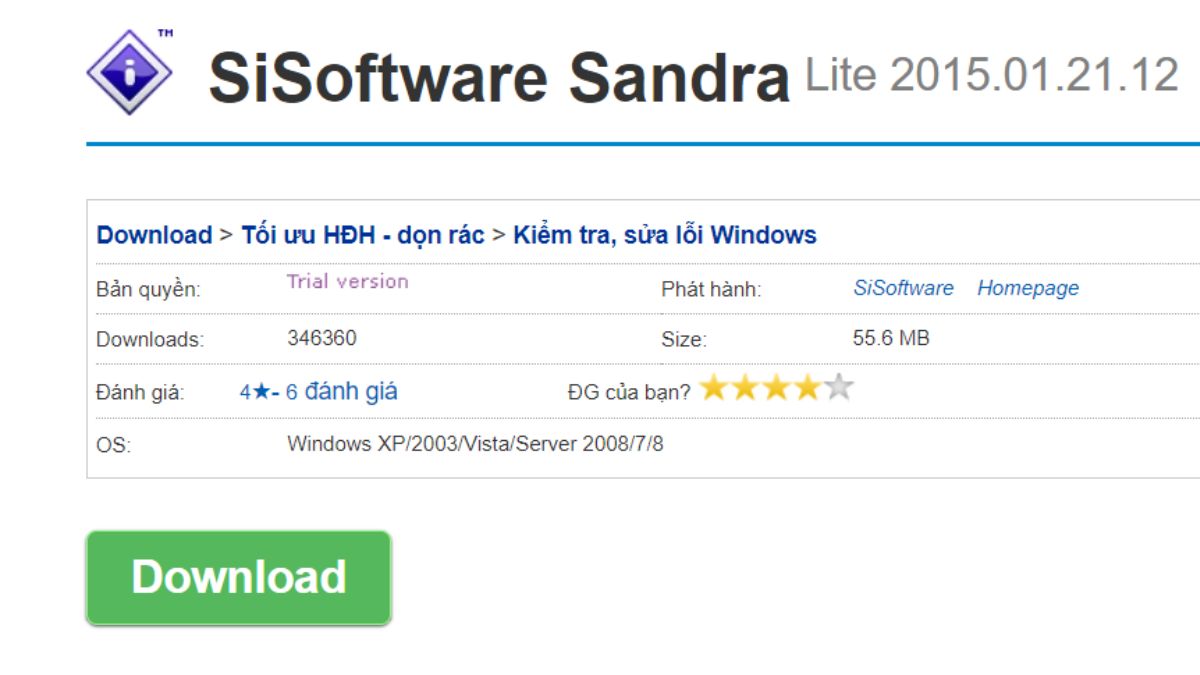The height and width of the screenshot is (675, 1200).
Task: Open the SiSoftware publisher link
Action: pos(904,288)
